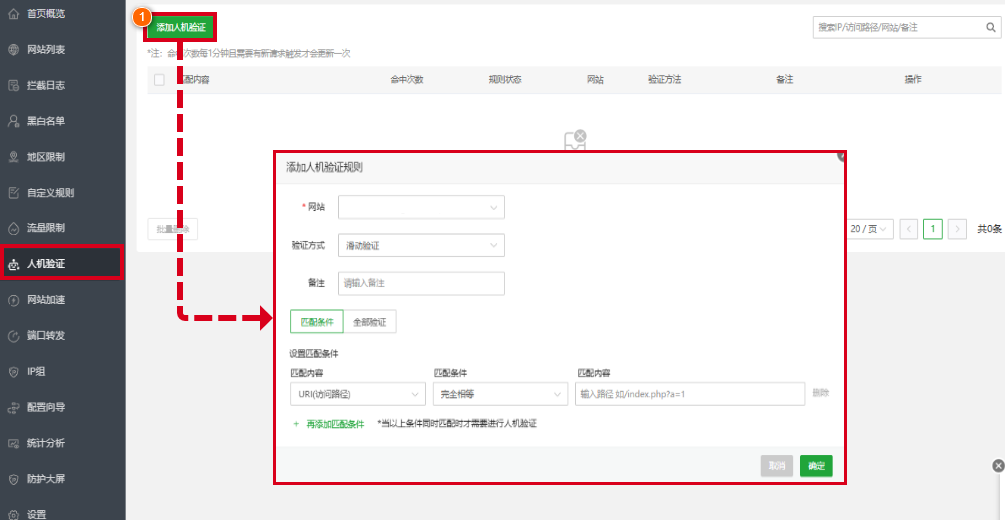The width and height of the screenshot is (1005, 520).
Task: Click the 流量限制 chart icon
Action: click(x=14, y=228)
